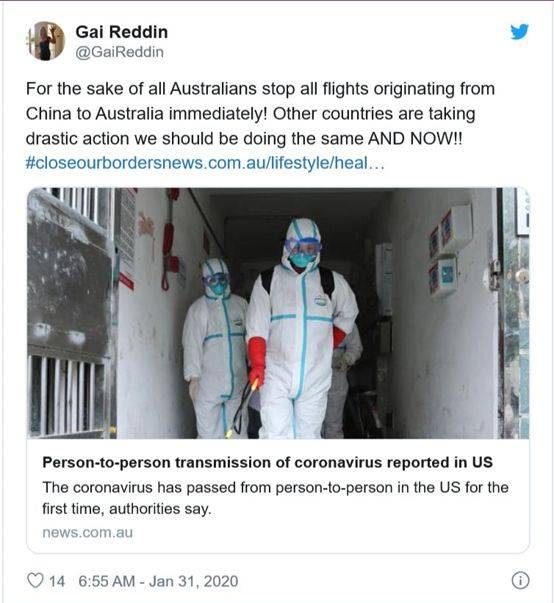Open the tweet info circle icon
Viewport: 554px width, 603px height.
520,580
